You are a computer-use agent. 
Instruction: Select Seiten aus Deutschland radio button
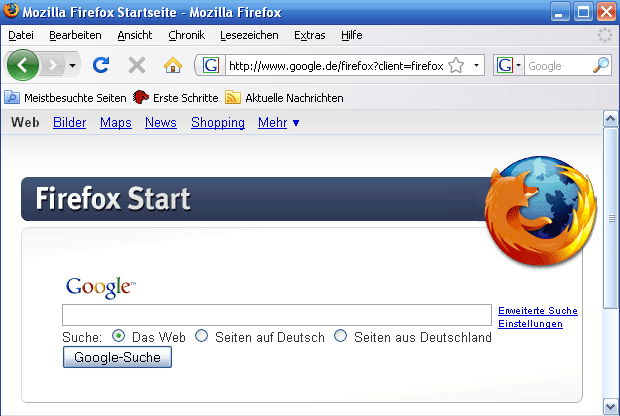click(340, 336)
